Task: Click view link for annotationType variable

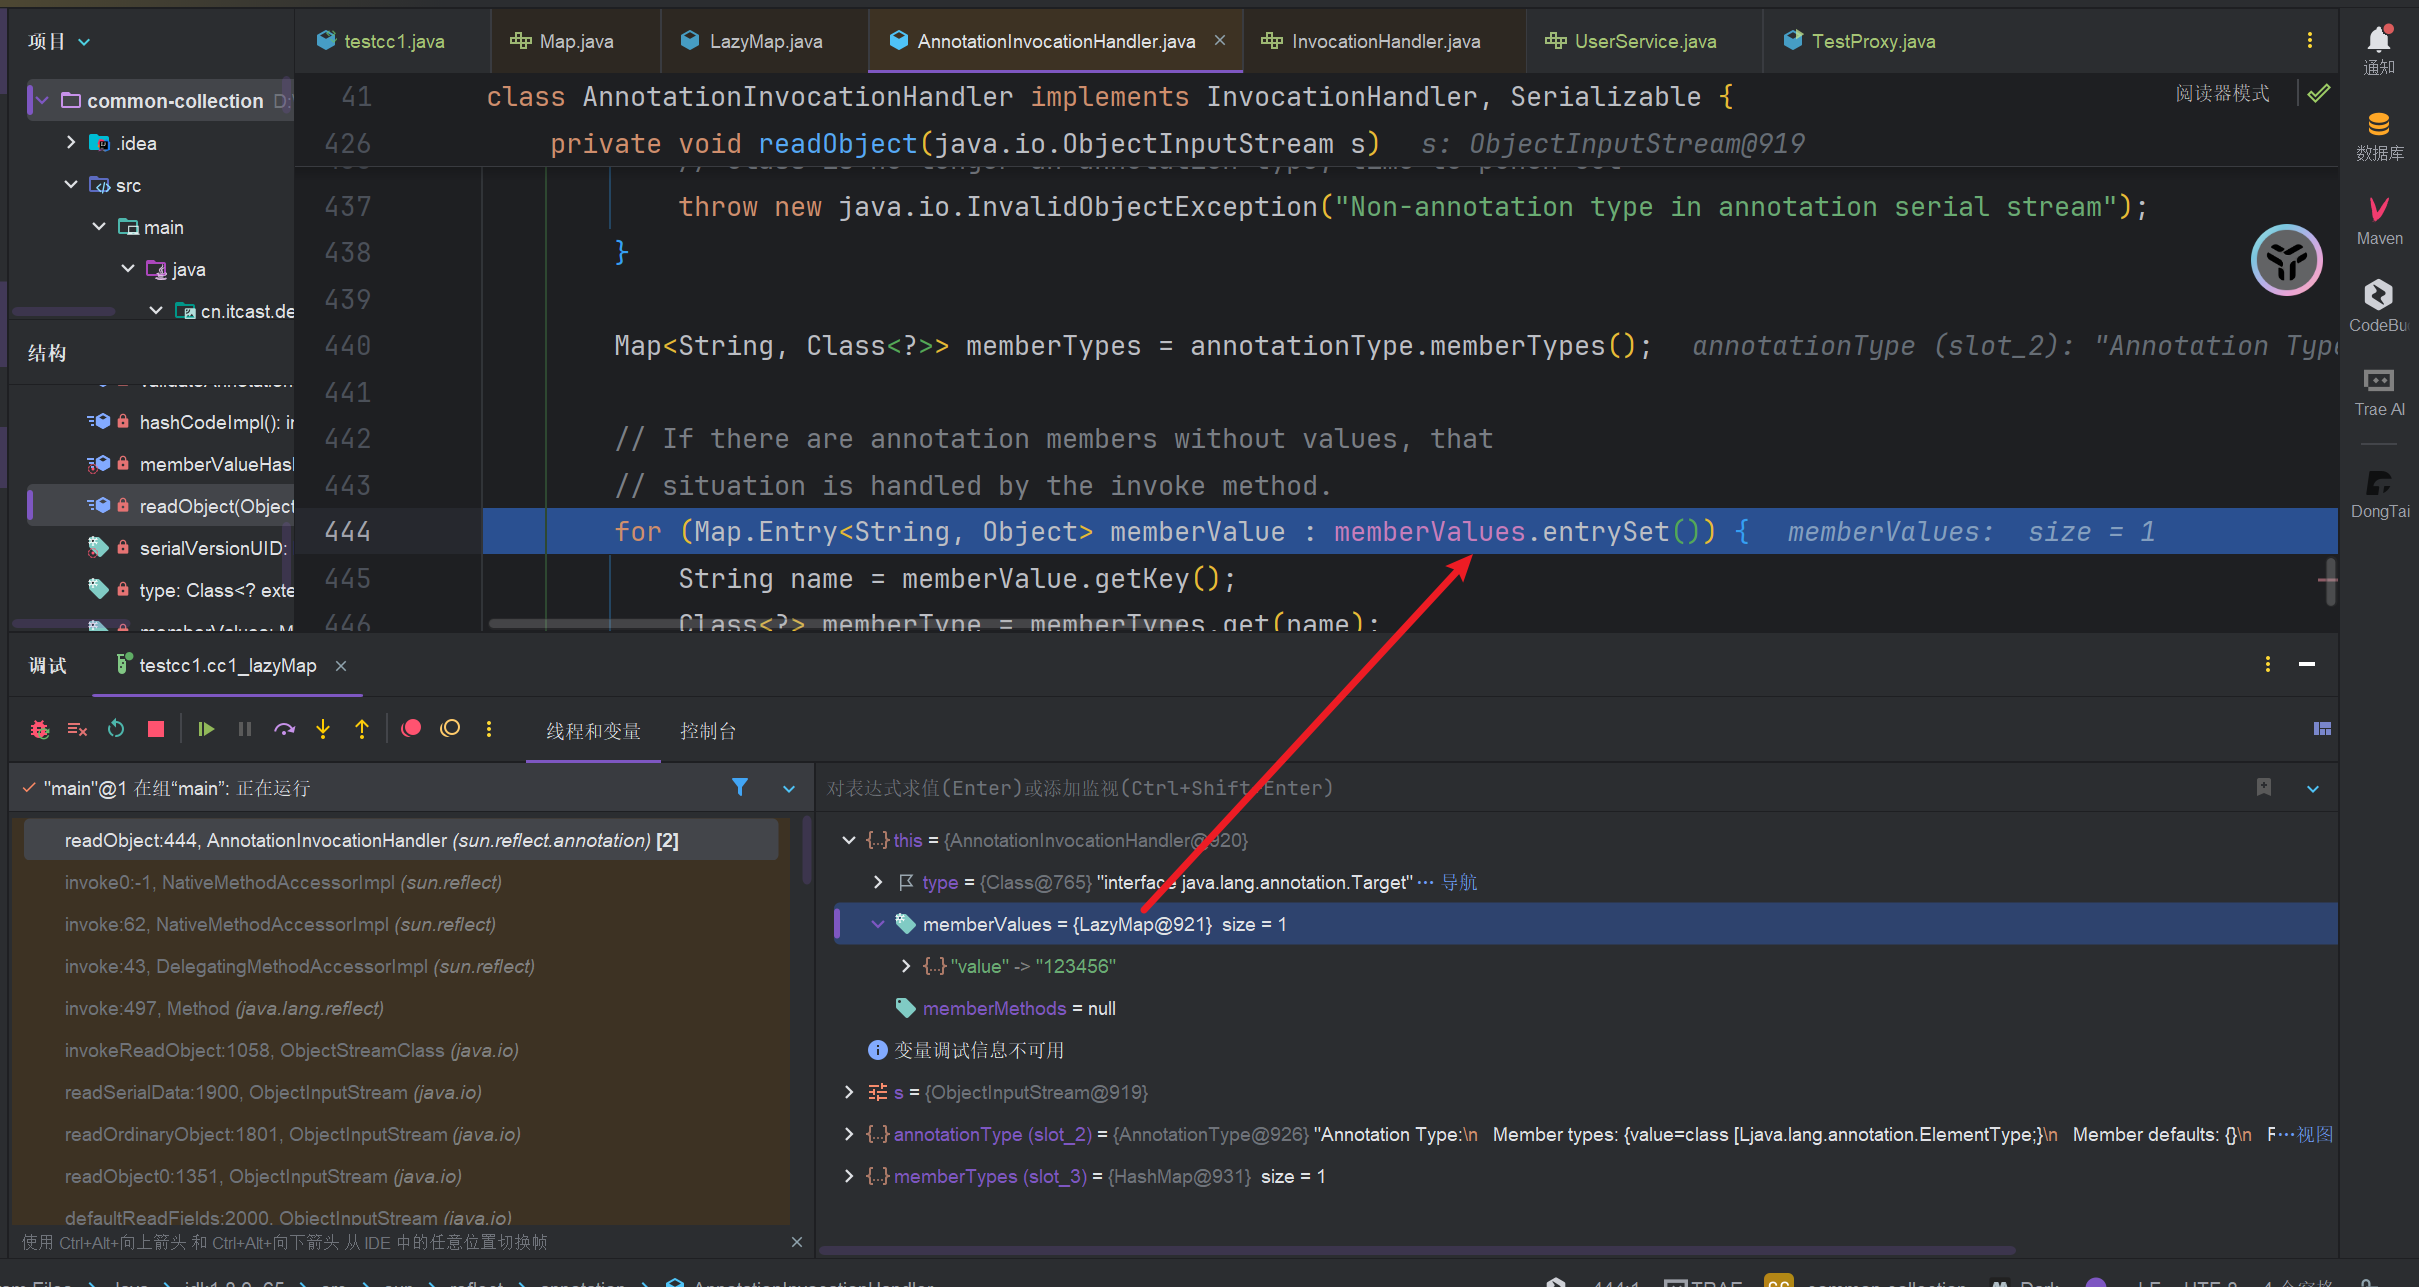Action: pos(2314,1134)
